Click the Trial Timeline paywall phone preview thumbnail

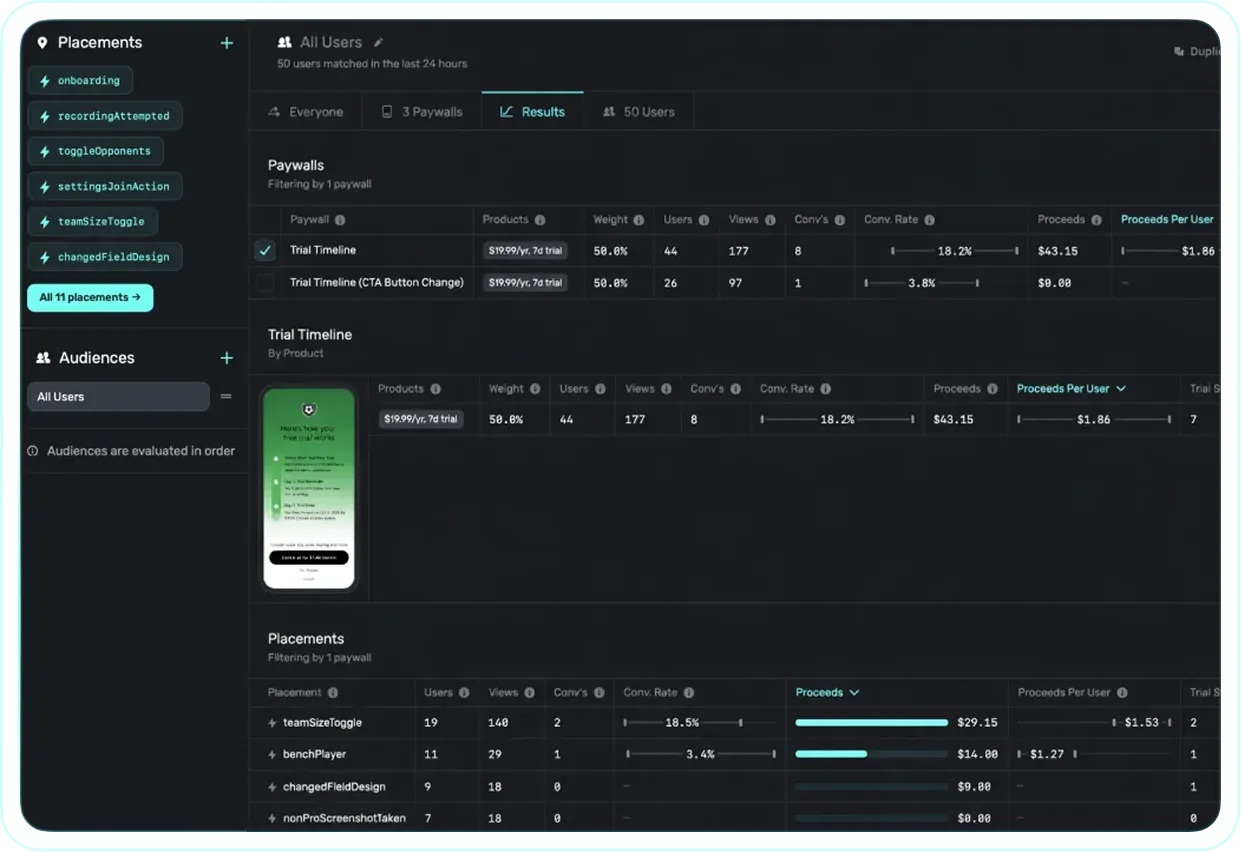(x=309, y=489)
